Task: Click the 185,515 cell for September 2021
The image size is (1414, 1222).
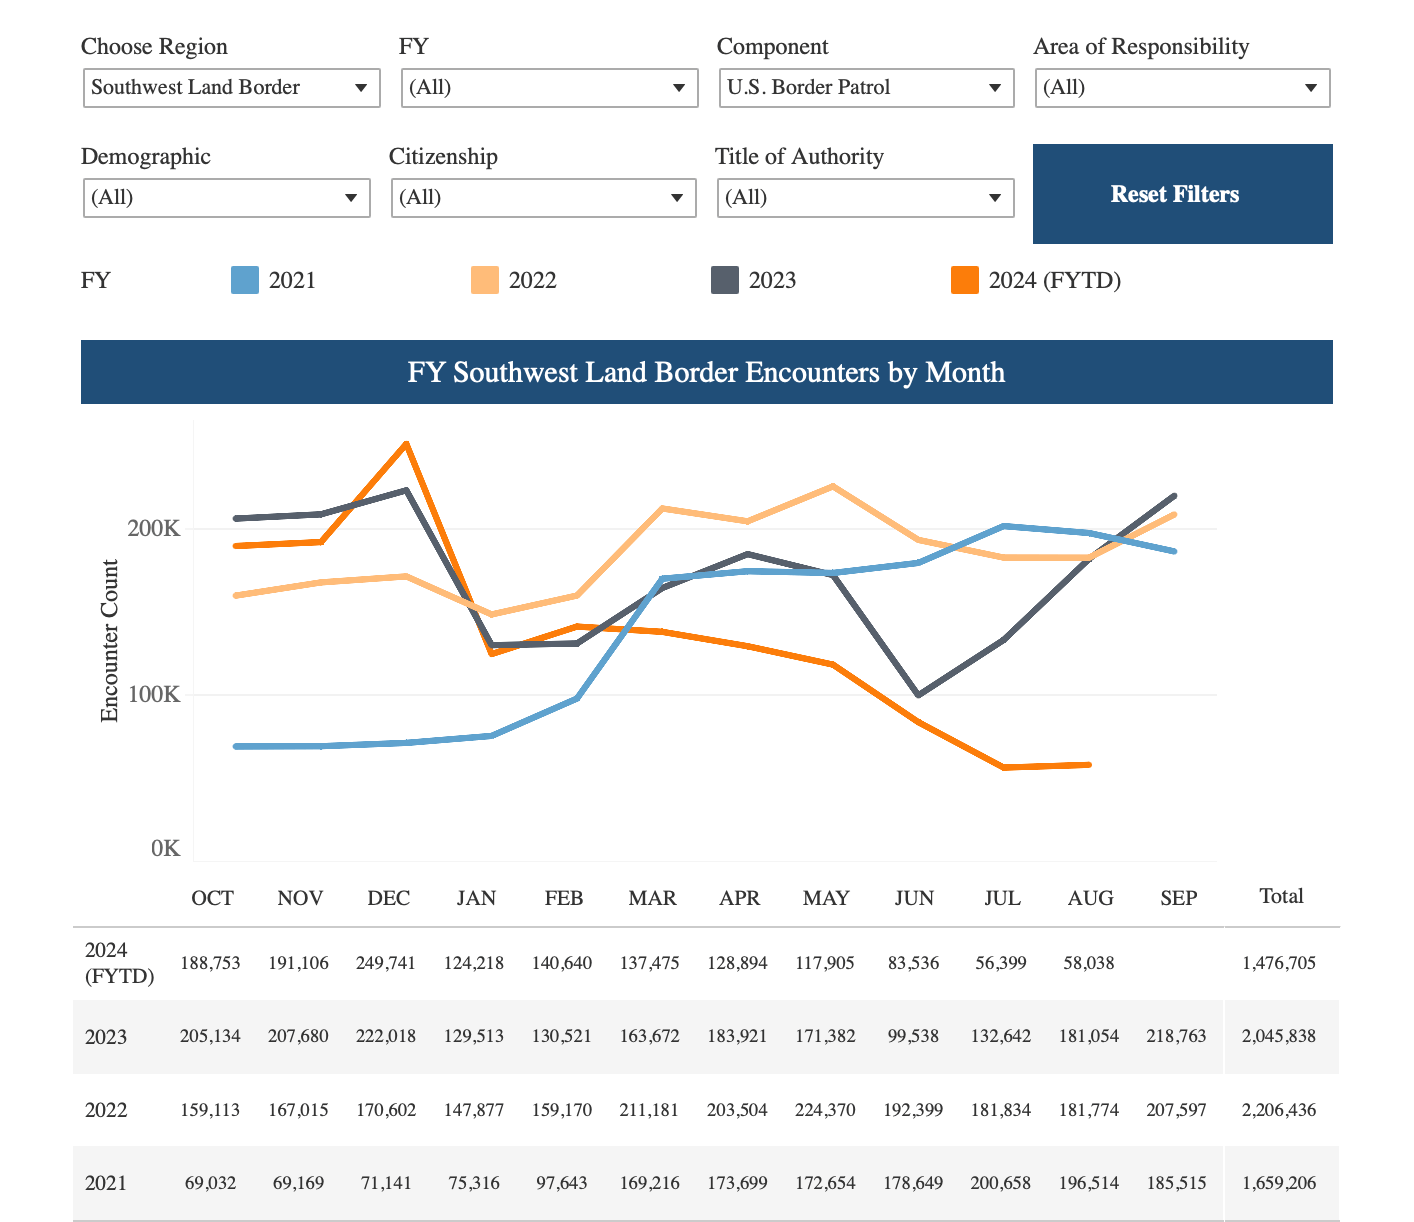Action: click(1177, 1183)
